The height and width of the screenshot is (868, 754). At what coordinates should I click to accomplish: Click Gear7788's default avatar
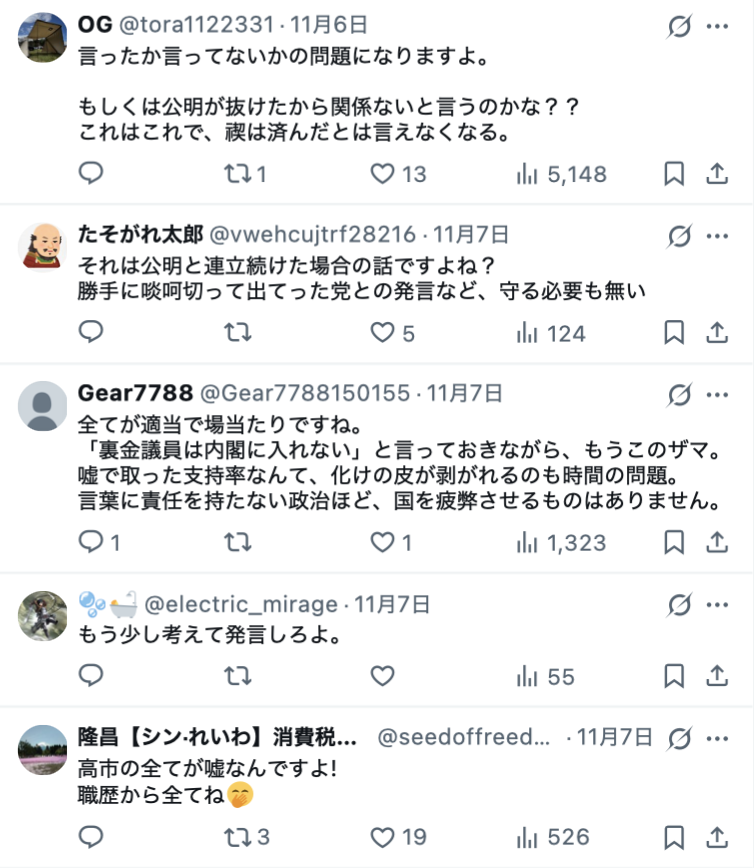click(x=43, y=406)
